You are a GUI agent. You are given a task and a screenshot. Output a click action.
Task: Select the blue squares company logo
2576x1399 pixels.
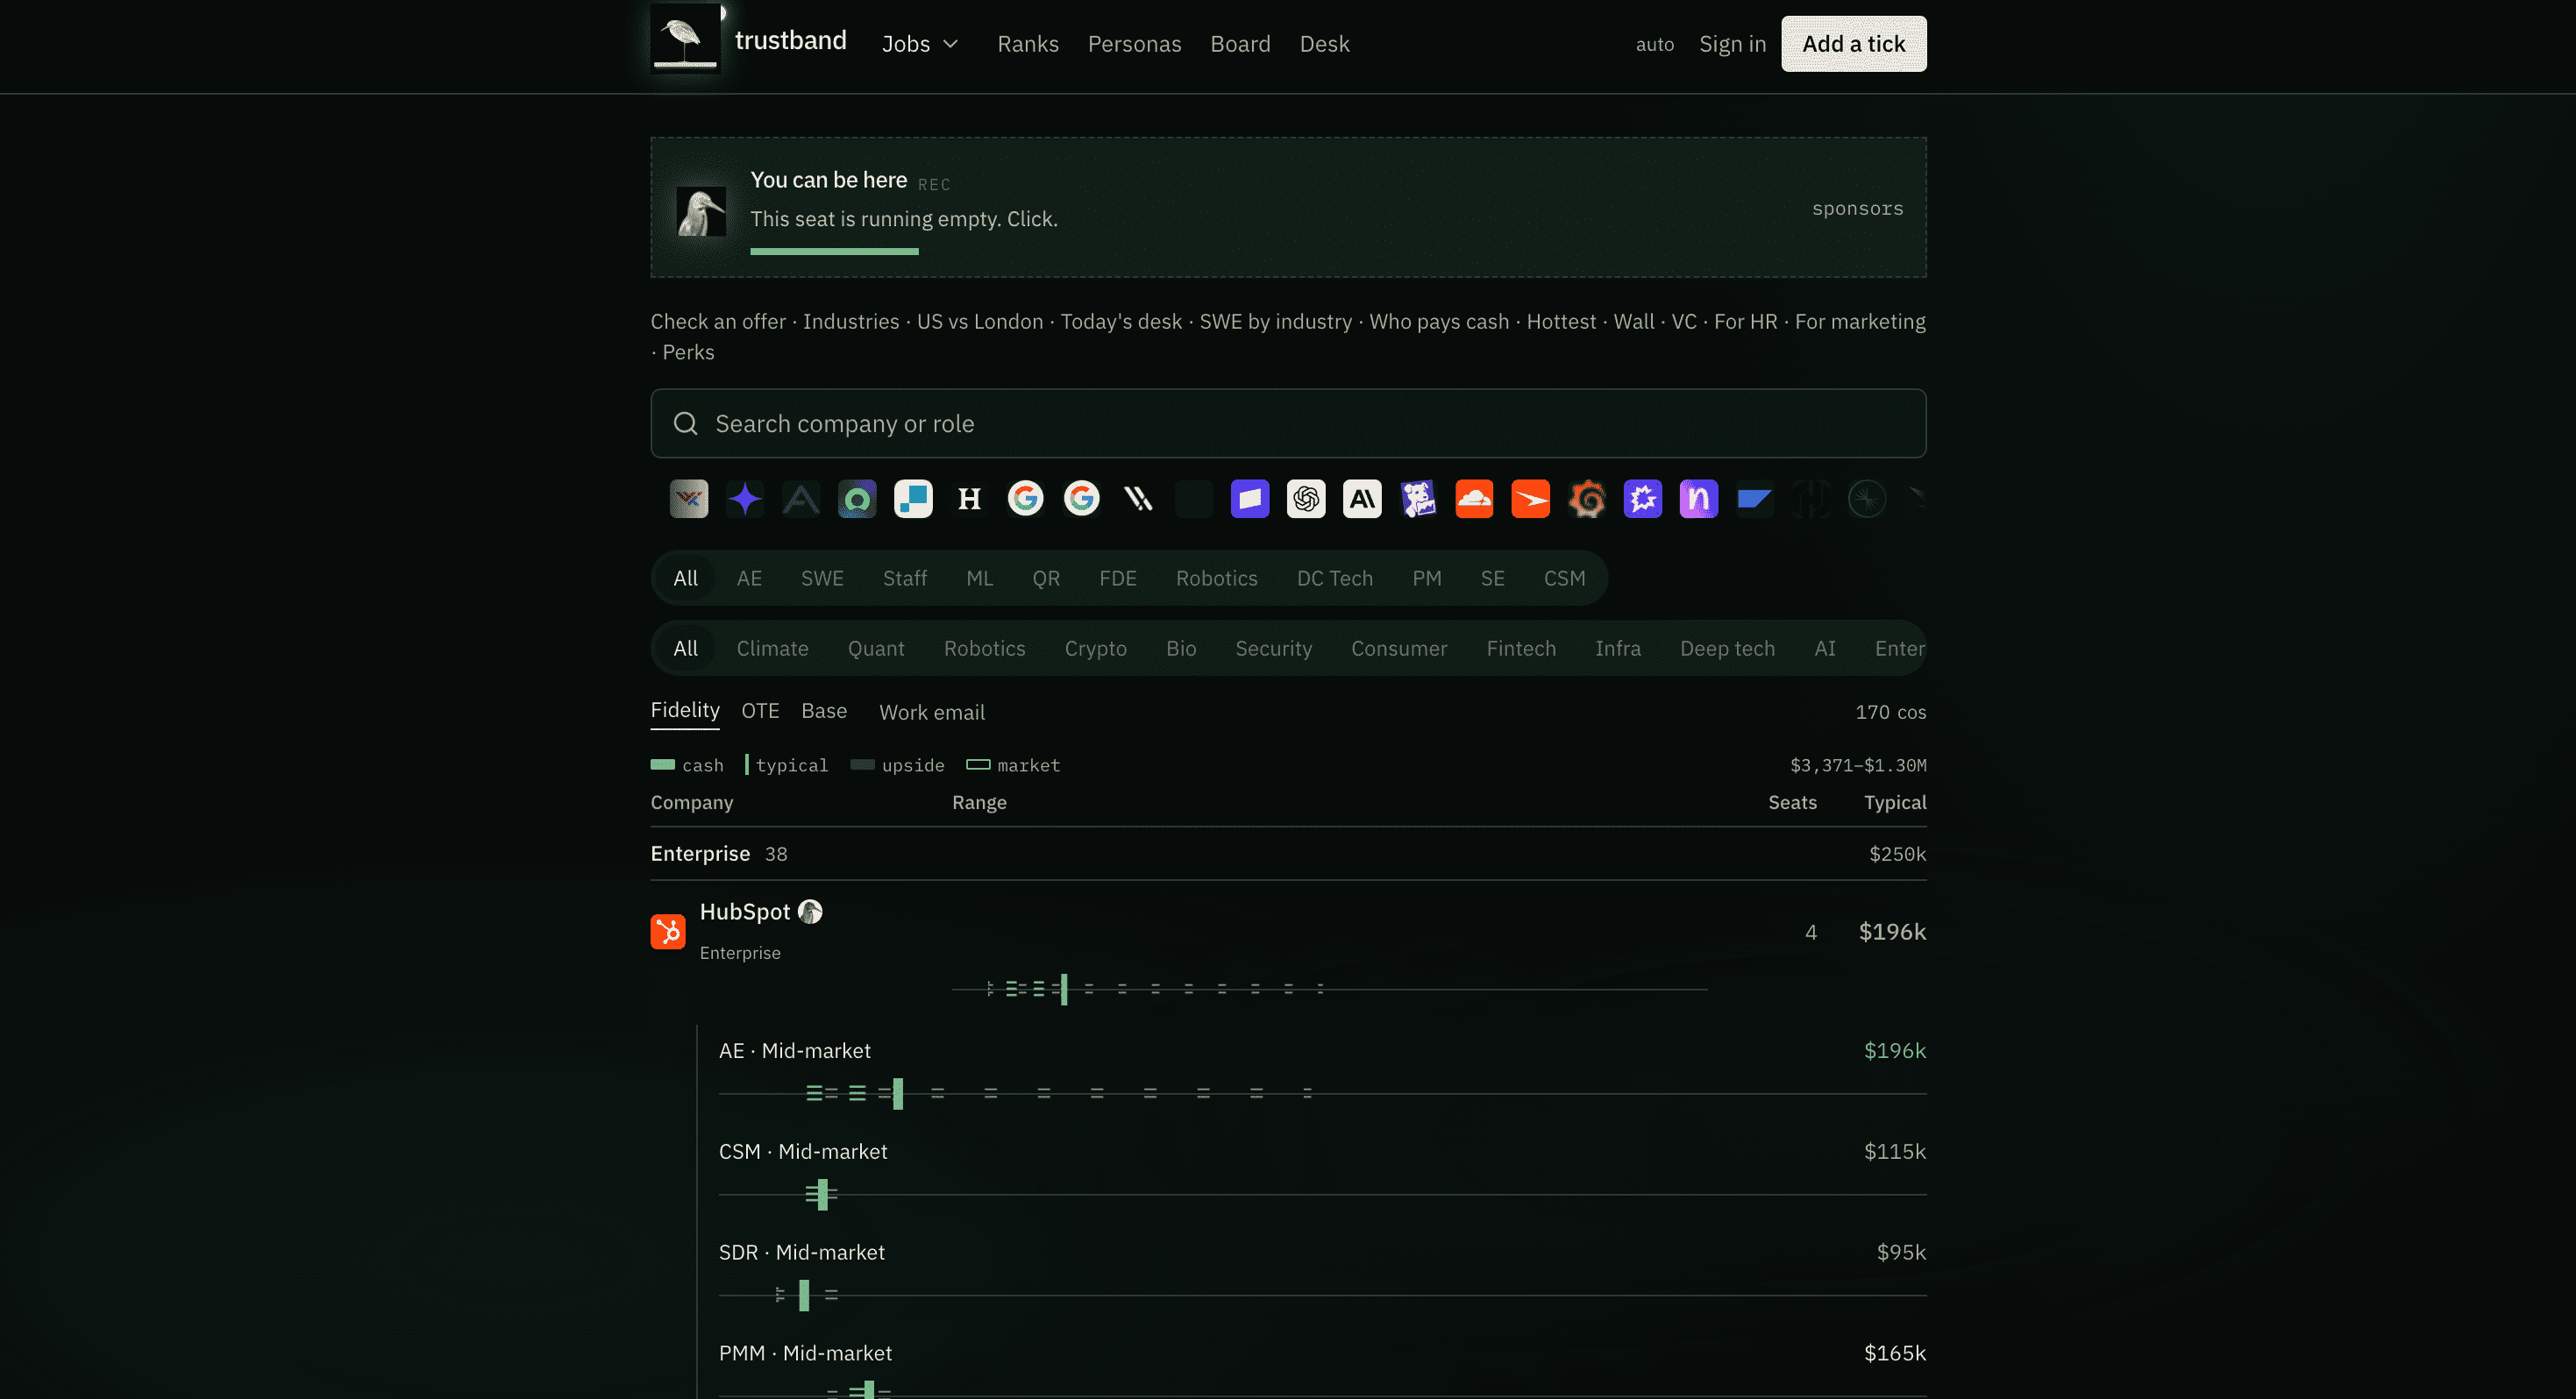tap(913, 498)
